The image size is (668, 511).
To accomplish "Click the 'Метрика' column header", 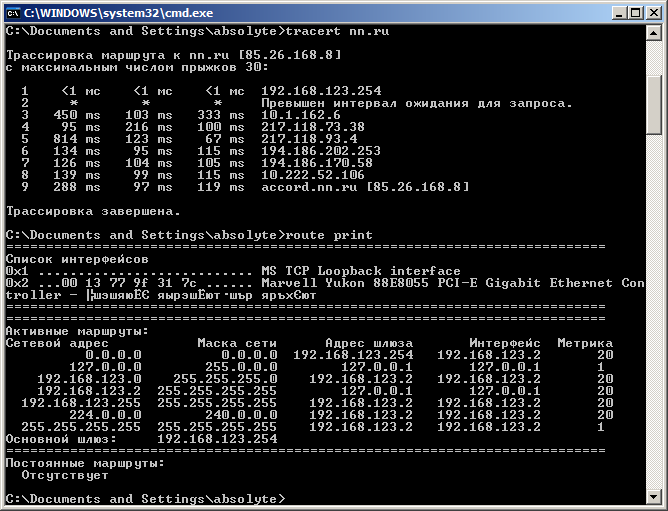I will pos(585,343).
